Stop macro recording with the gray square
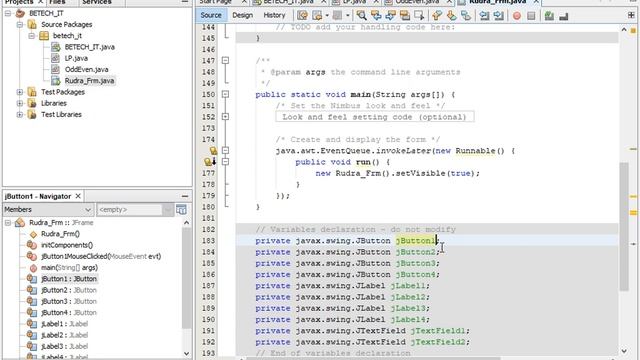640x360 pixels. tap(531, 16)
